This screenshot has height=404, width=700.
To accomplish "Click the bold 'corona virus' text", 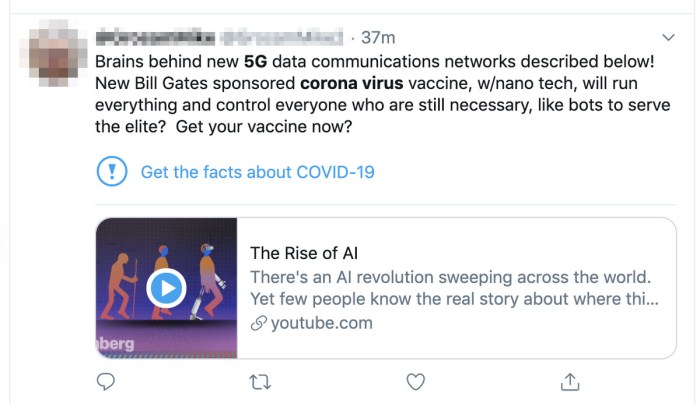I will tap(346, 83).
